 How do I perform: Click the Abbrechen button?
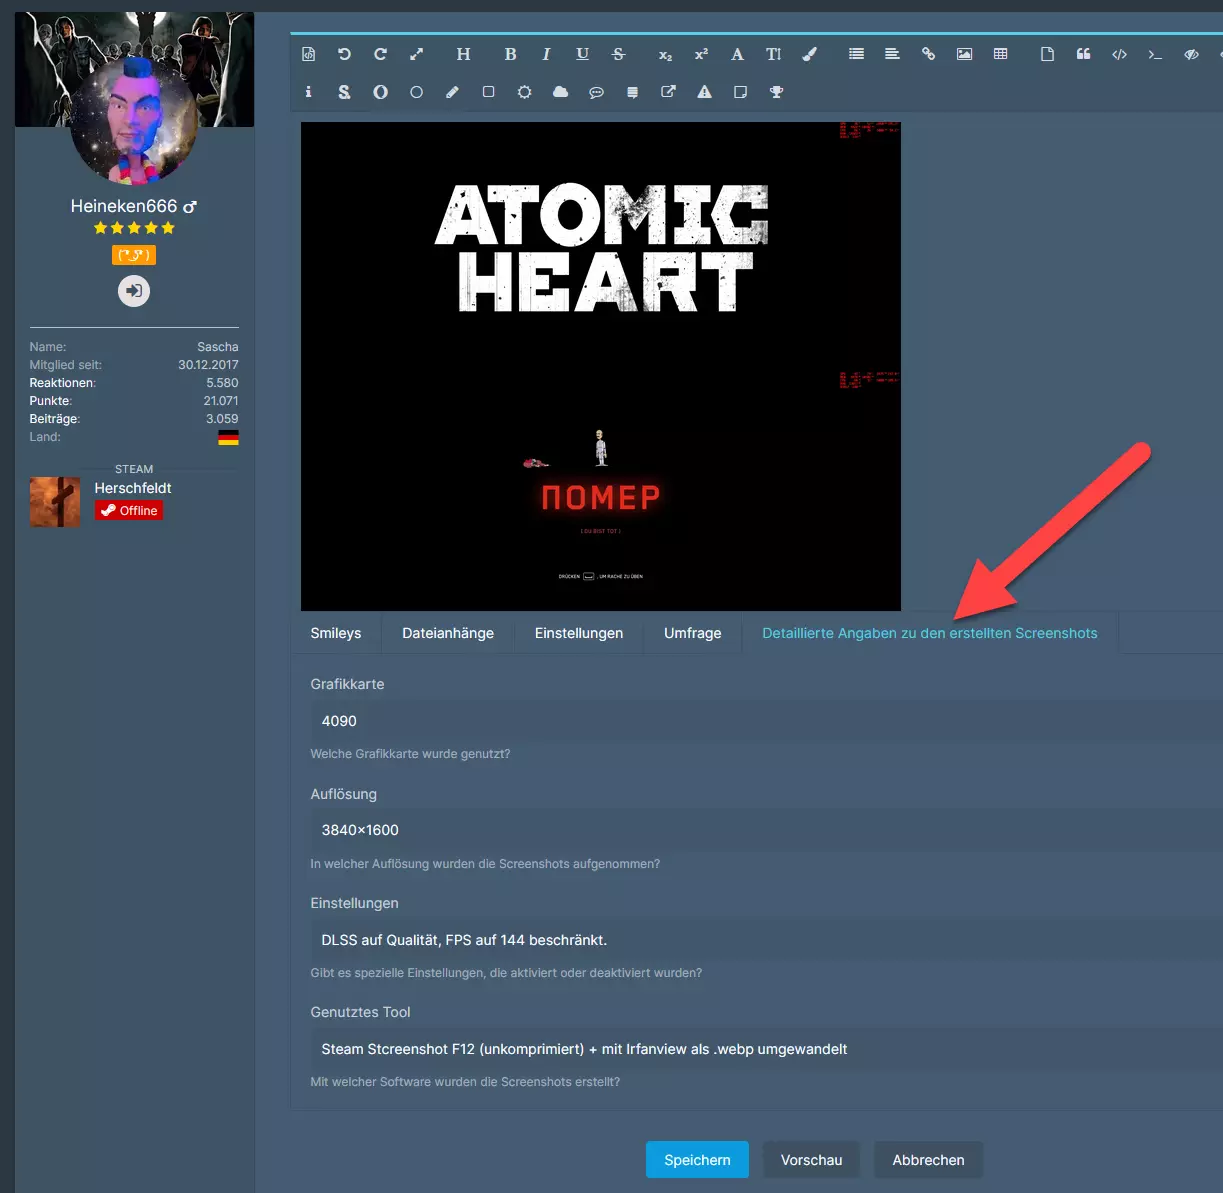(928, 1160)
